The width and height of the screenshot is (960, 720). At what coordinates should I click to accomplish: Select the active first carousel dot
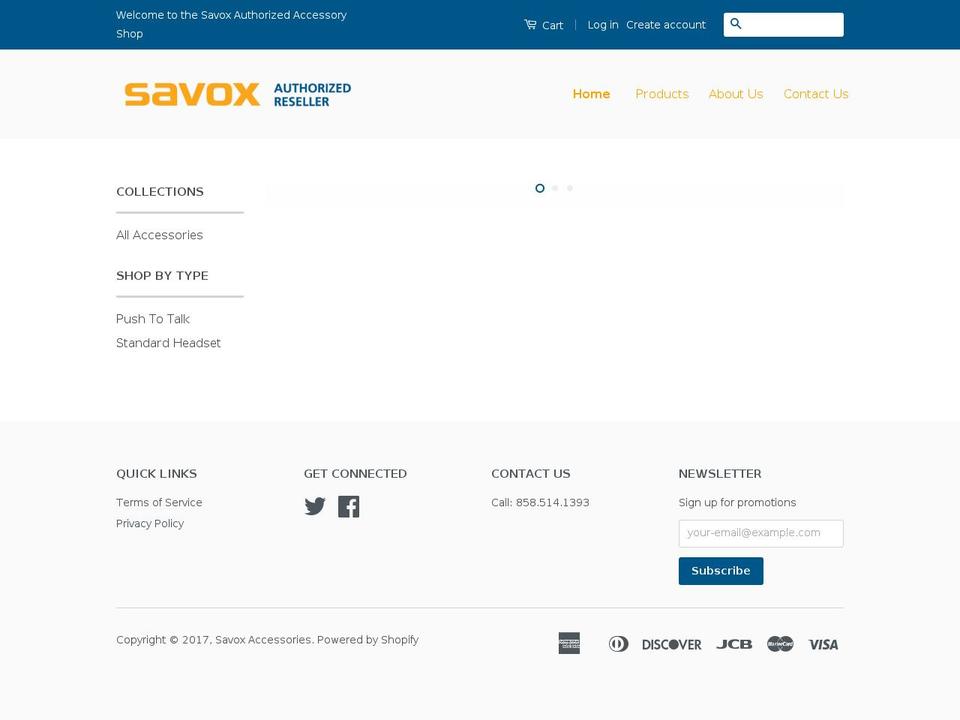click(x=540, y=188)
